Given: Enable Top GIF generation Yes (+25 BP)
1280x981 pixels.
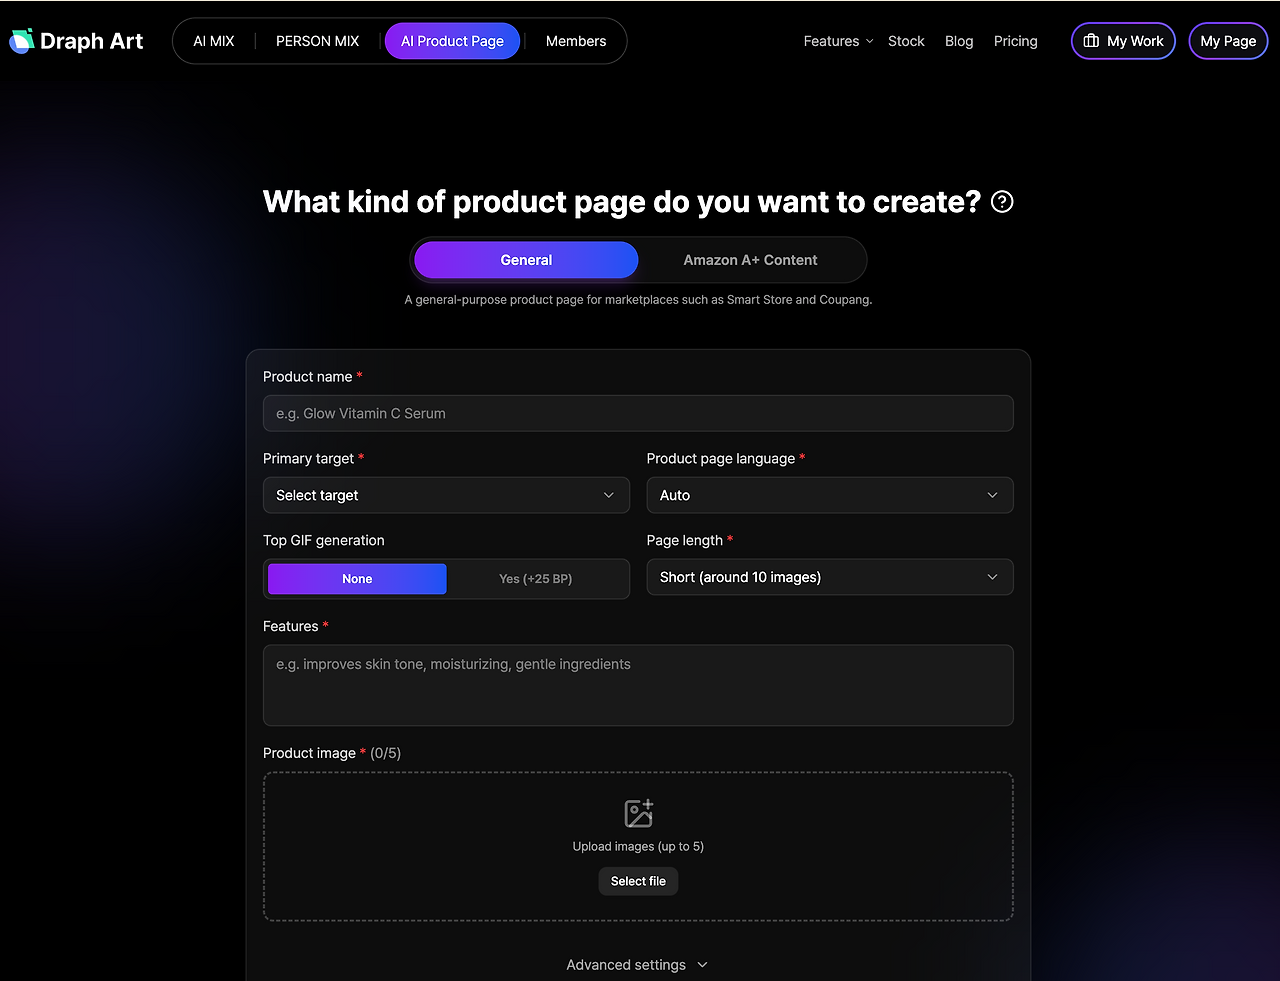Looking at the screenshot, I should pyautogui.click(x=536, y=579).
